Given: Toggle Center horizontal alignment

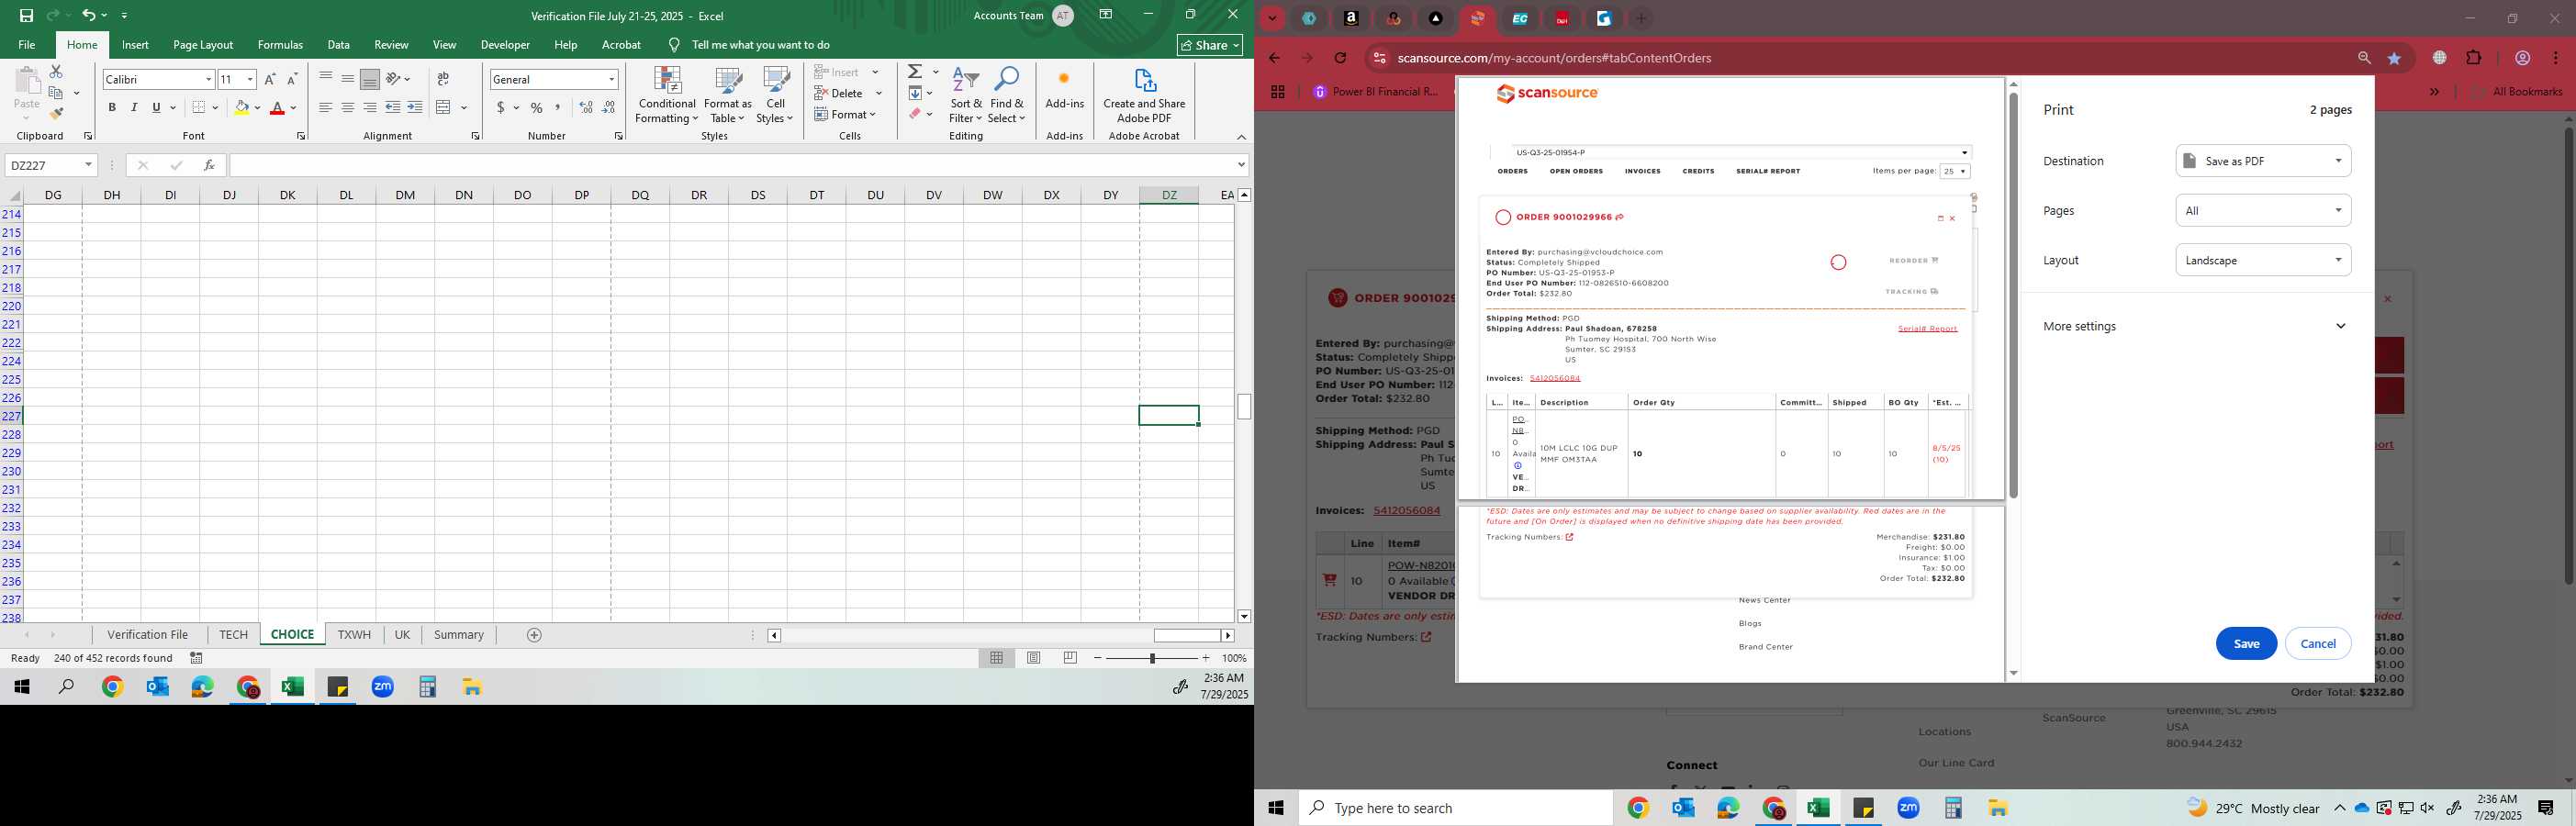Looking at the screenshot, I should (x=347, y=107).
